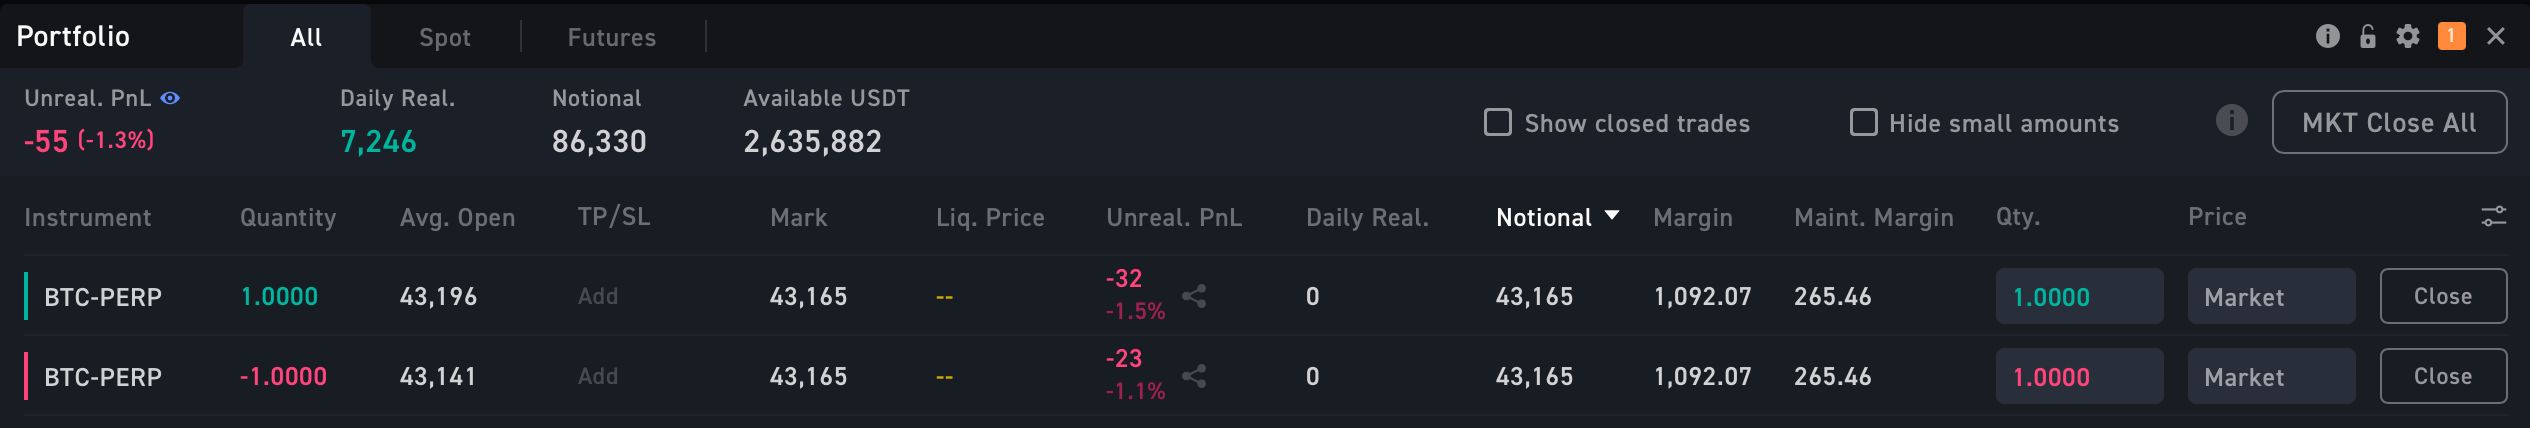
Task: Close the long BTC-PERP position
Action: click(x=2443, y=296)
